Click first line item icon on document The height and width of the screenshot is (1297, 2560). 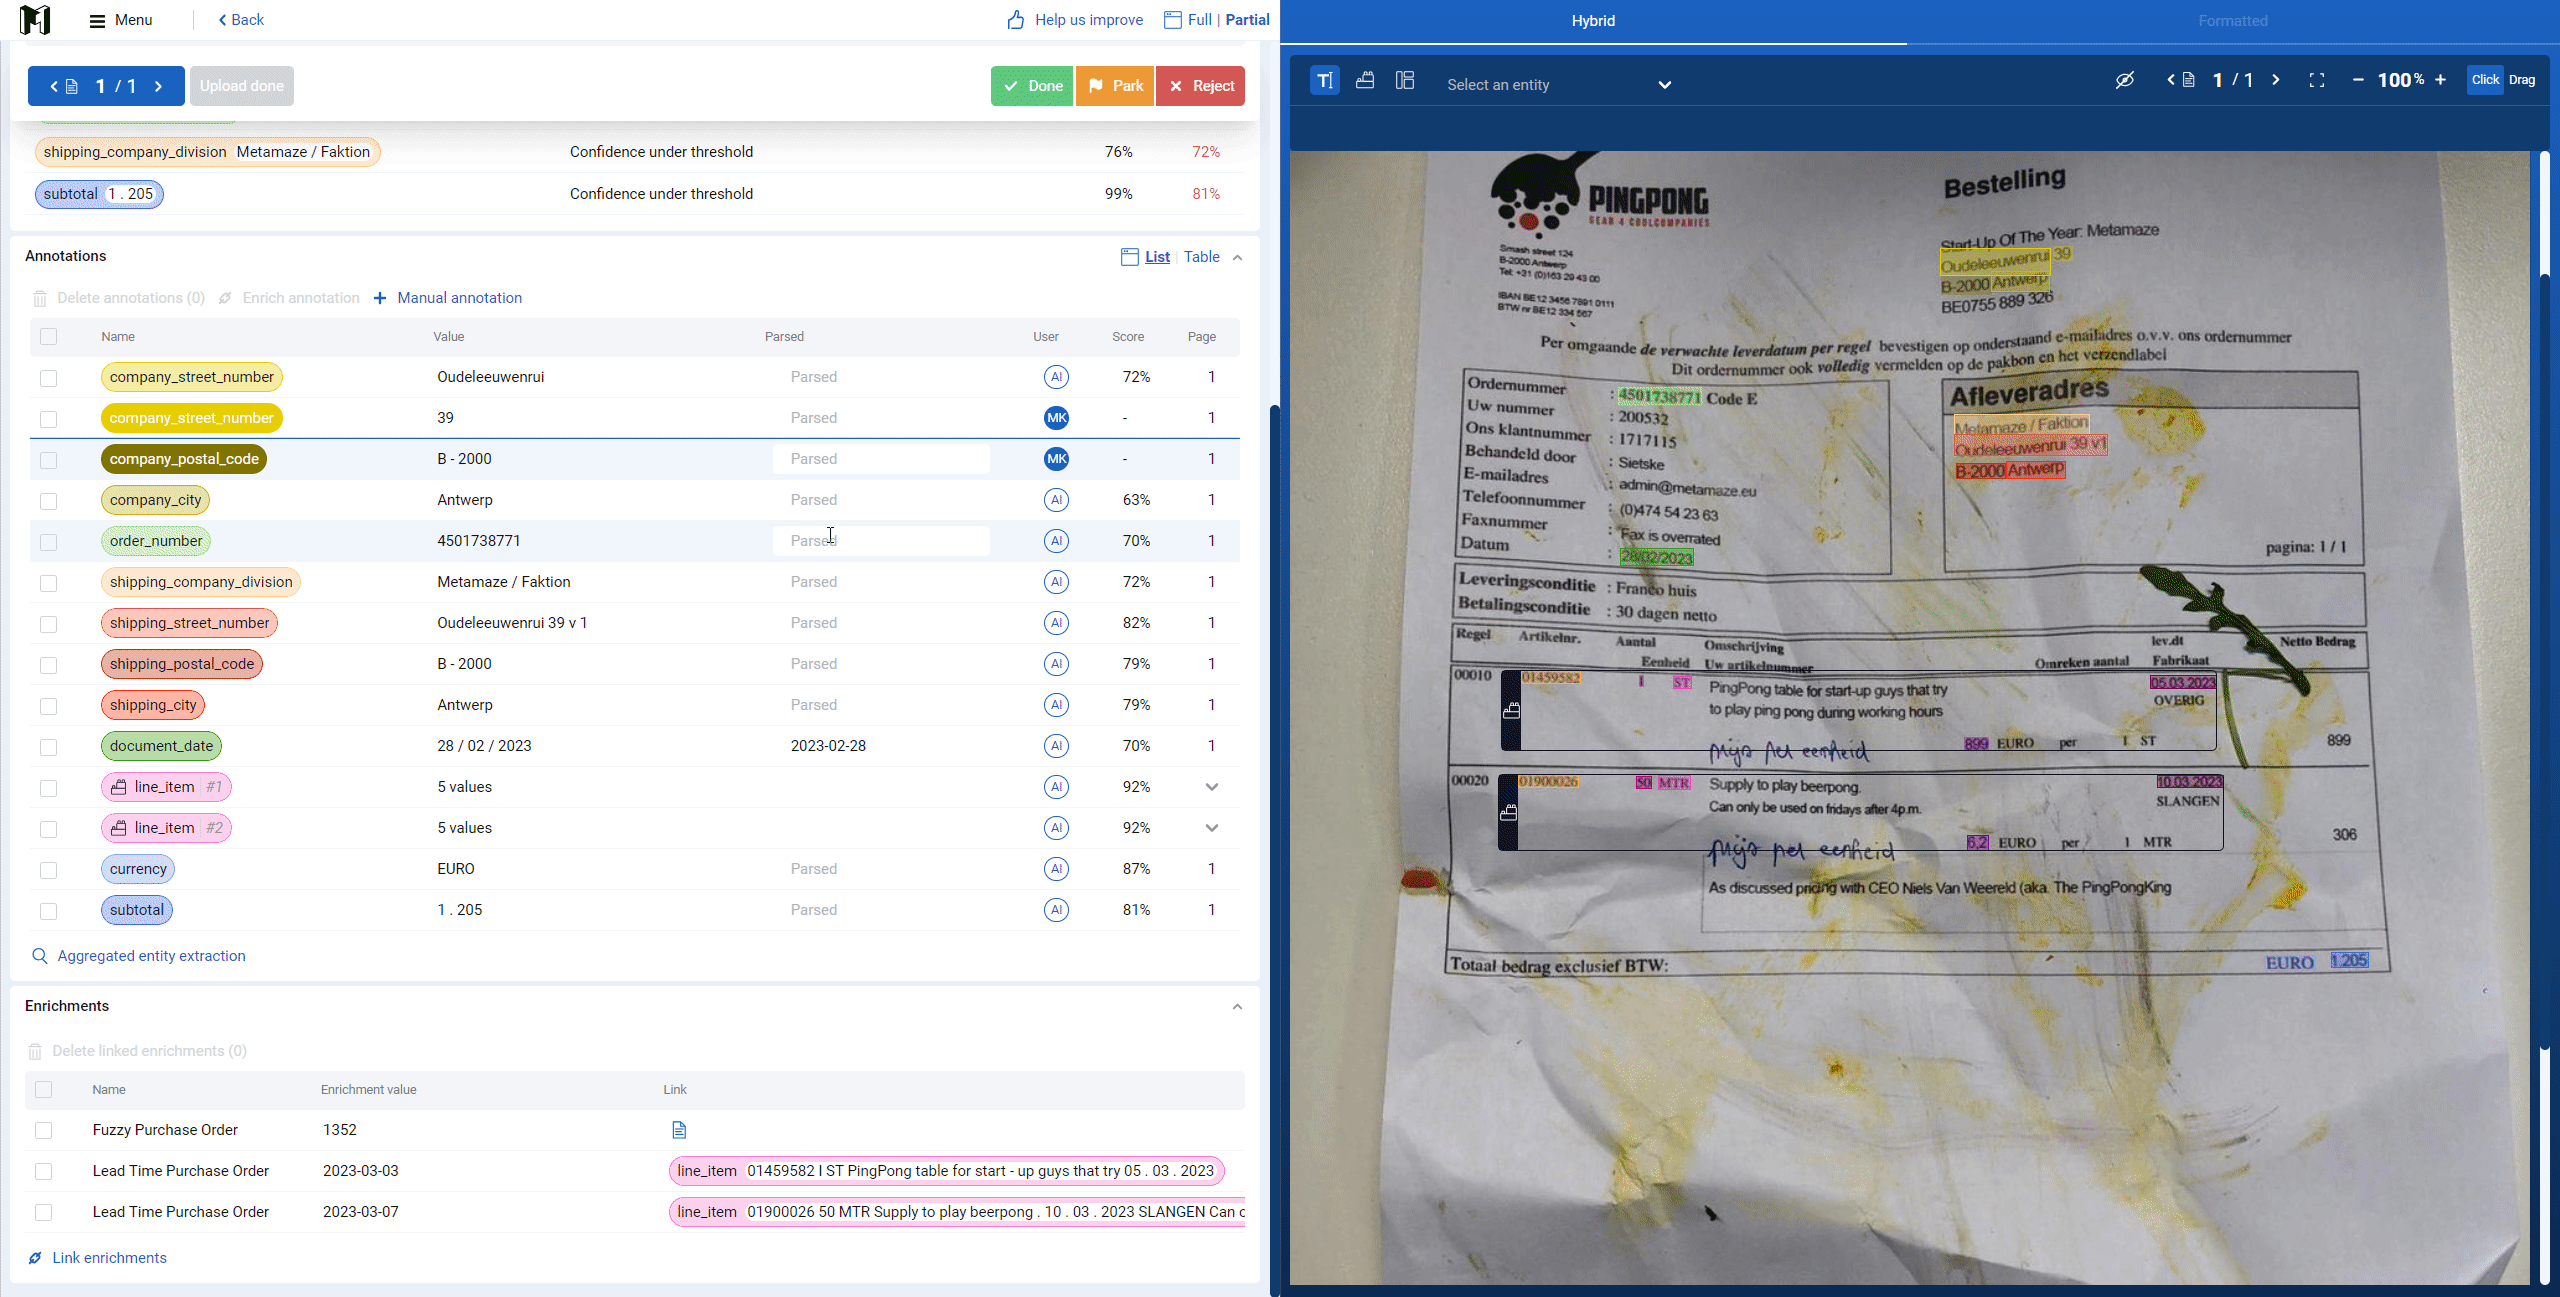[1511, 710]
